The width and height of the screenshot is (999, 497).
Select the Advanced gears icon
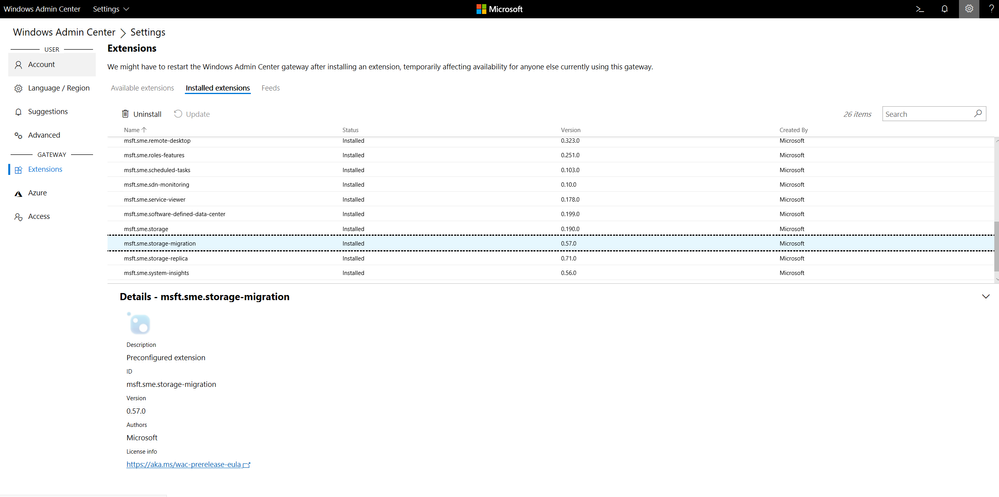click(18, 135)
